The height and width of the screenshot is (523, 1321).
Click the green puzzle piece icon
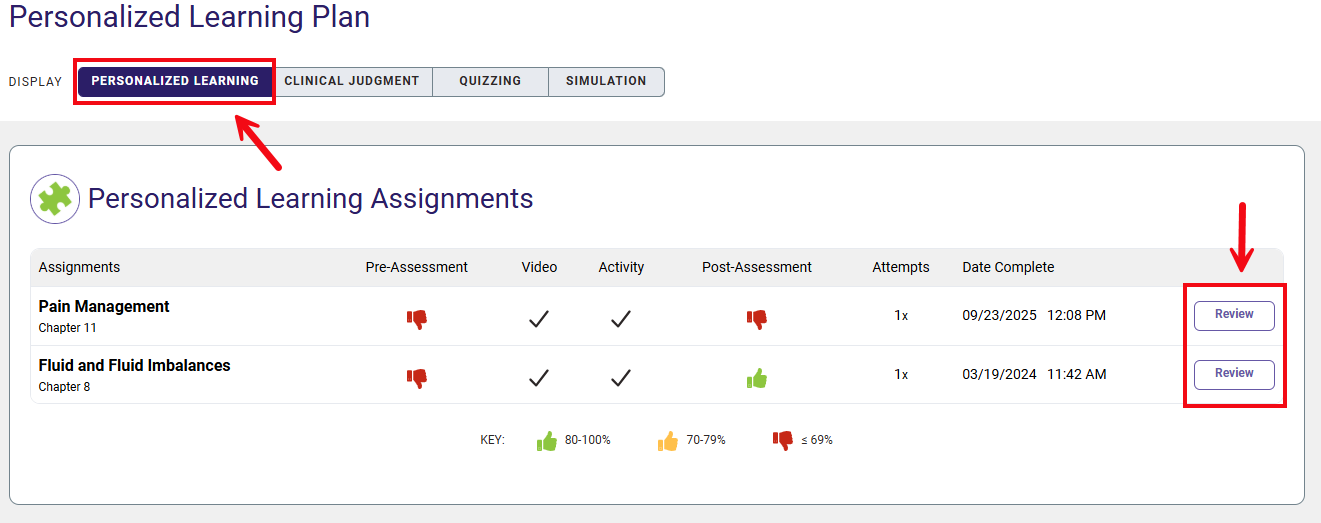pyautogui.click(x=55, y=198)
